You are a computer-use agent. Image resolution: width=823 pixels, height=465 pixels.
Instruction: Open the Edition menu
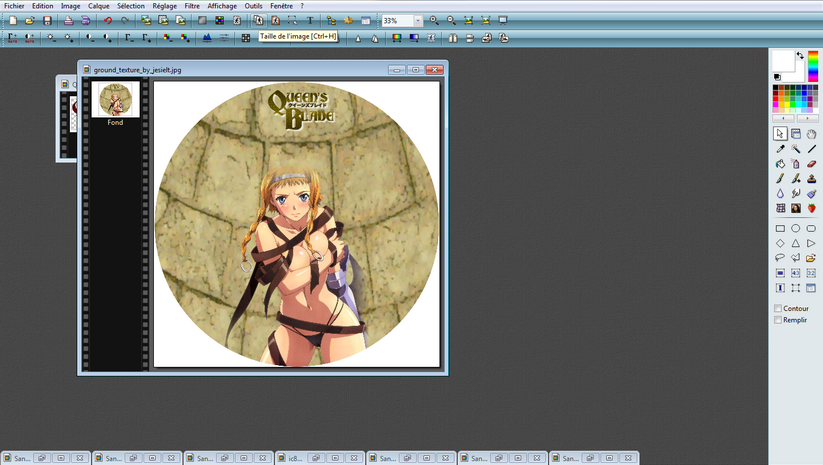43,6
